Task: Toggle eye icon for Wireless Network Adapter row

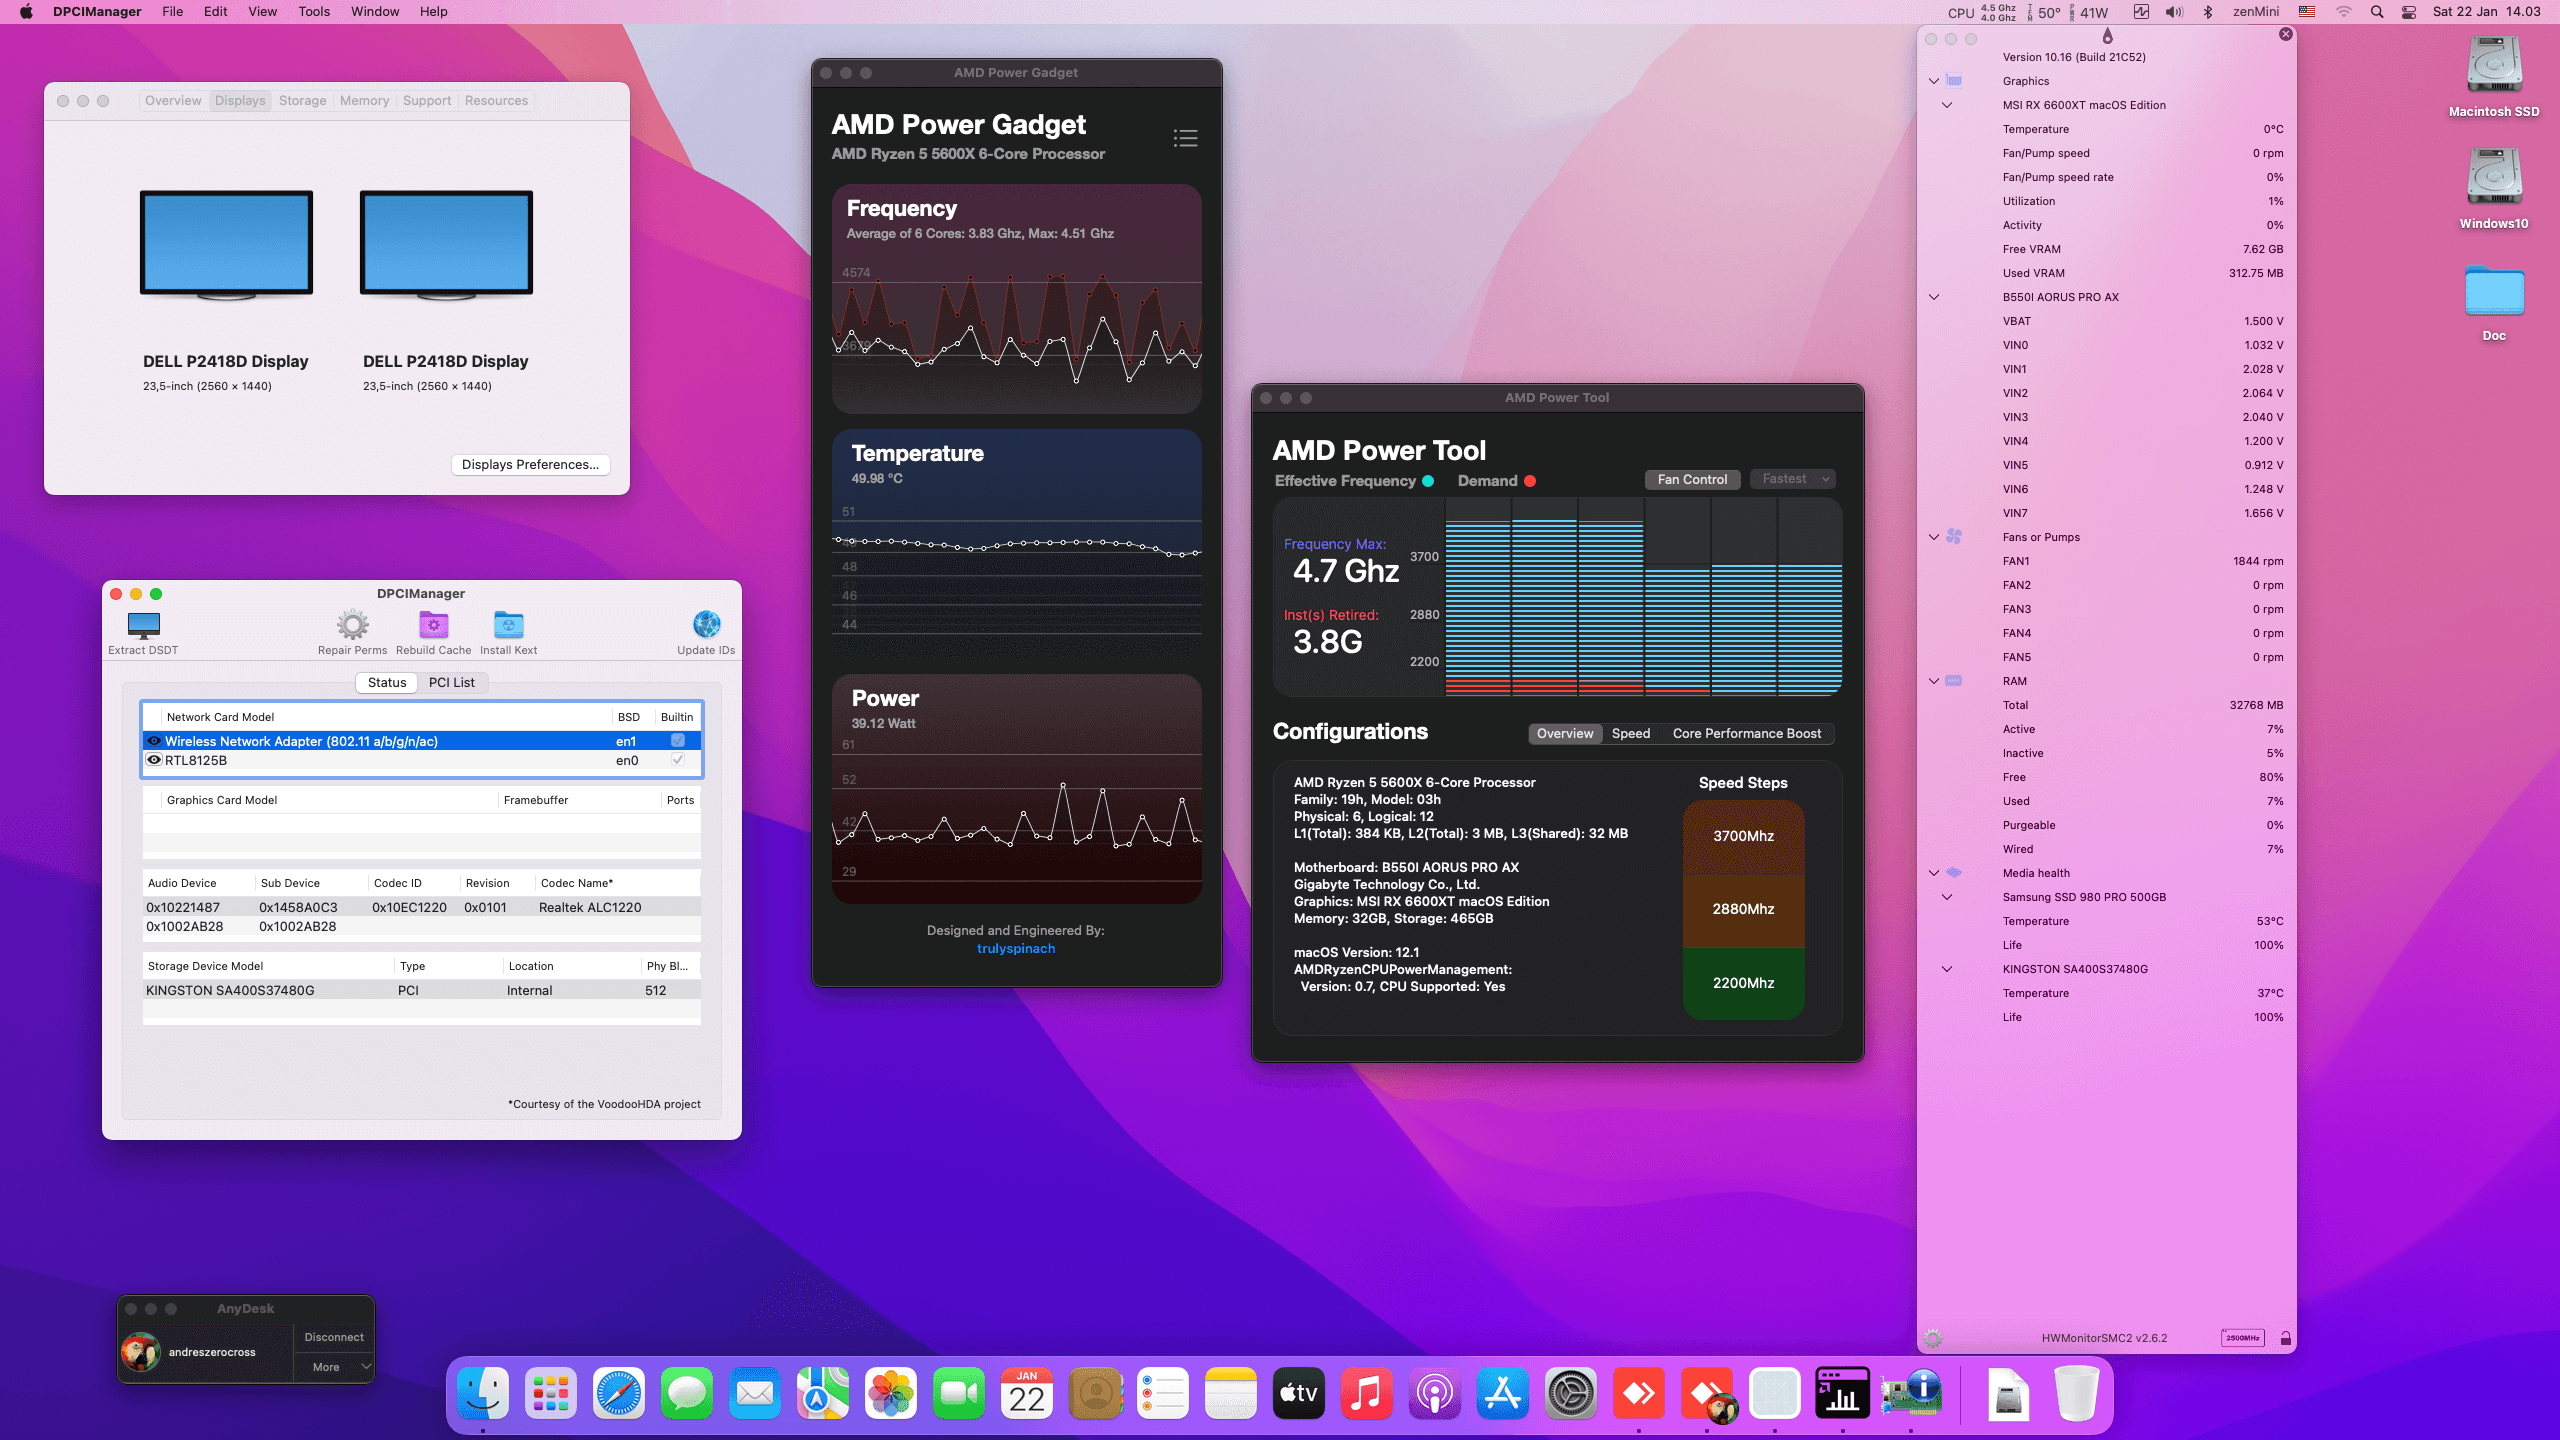Action: click(154, 741)
